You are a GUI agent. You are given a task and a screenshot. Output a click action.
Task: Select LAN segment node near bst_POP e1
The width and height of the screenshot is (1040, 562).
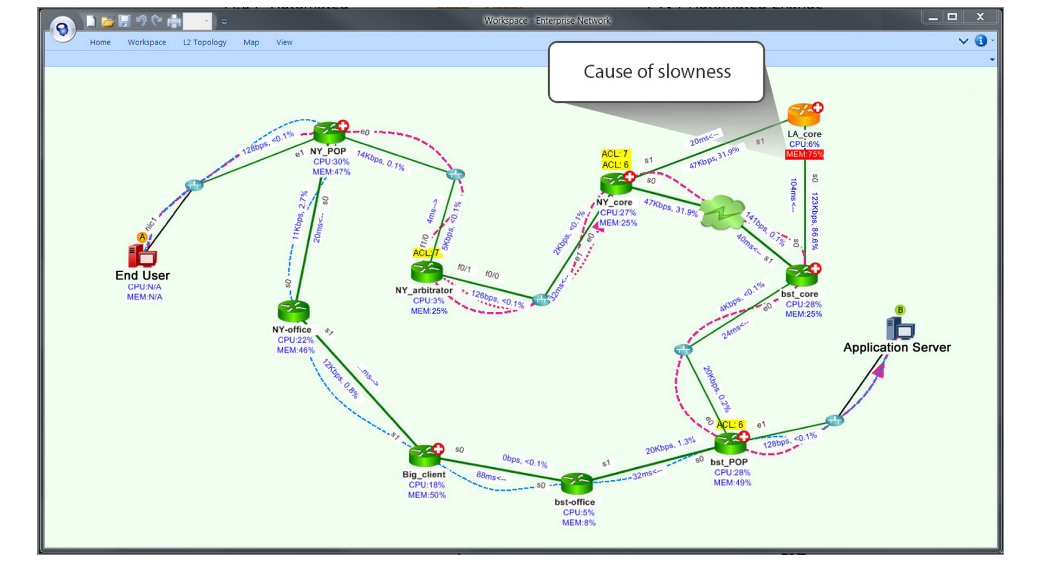point(834,420)
